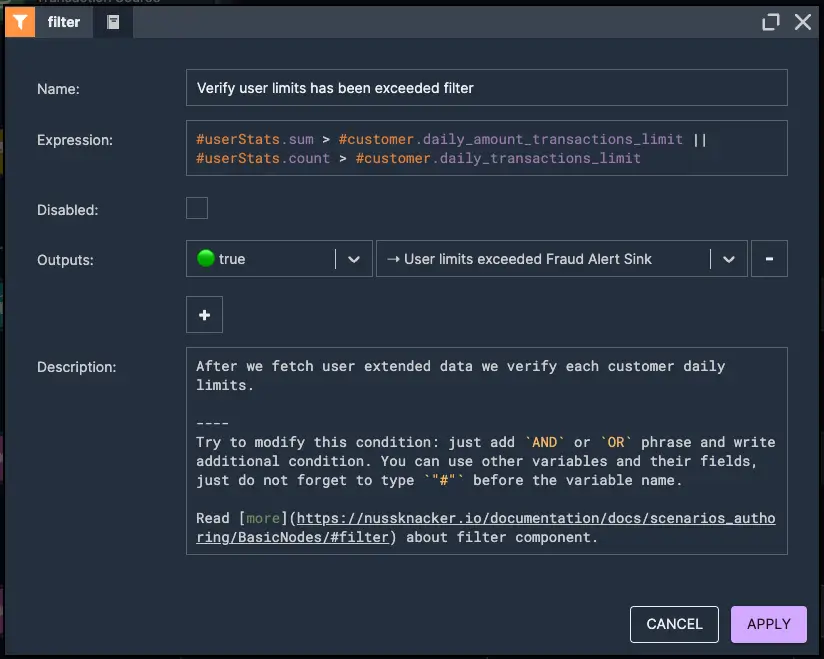Edit the Name input field
The height and width of the screenshot is (659, 824).
[486, 88]
